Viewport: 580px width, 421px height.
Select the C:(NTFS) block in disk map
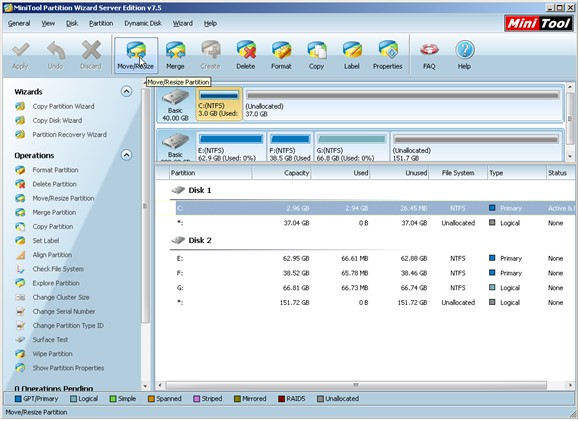click(x=219, y=104)
